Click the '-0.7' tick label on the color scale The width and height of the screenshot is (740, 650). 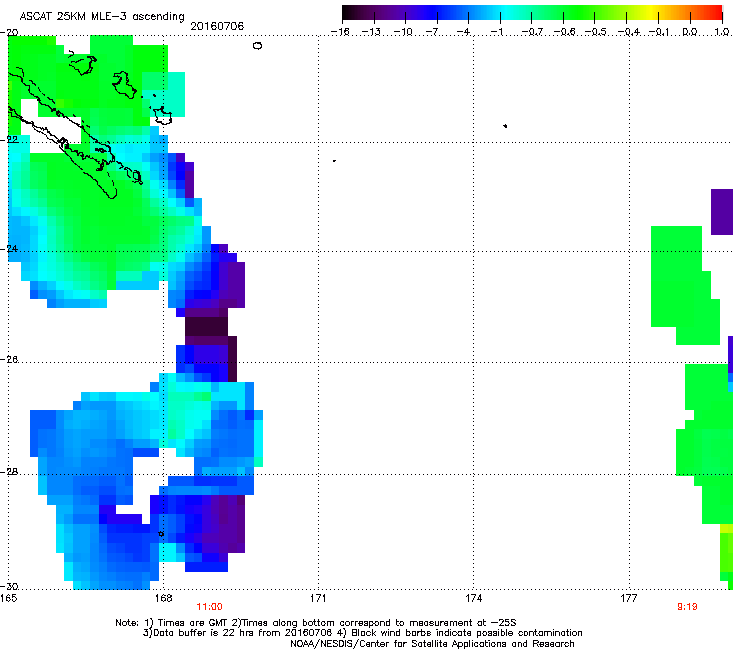[x=532, y=32]
